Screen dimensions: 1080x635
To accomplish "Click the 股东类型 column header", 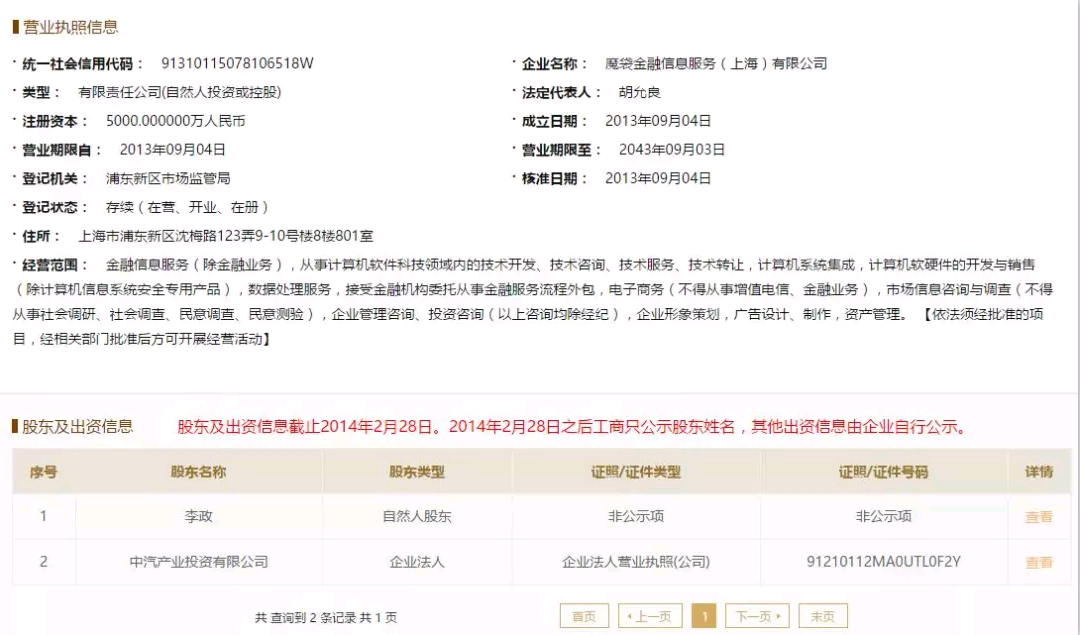I will point(417,472).
